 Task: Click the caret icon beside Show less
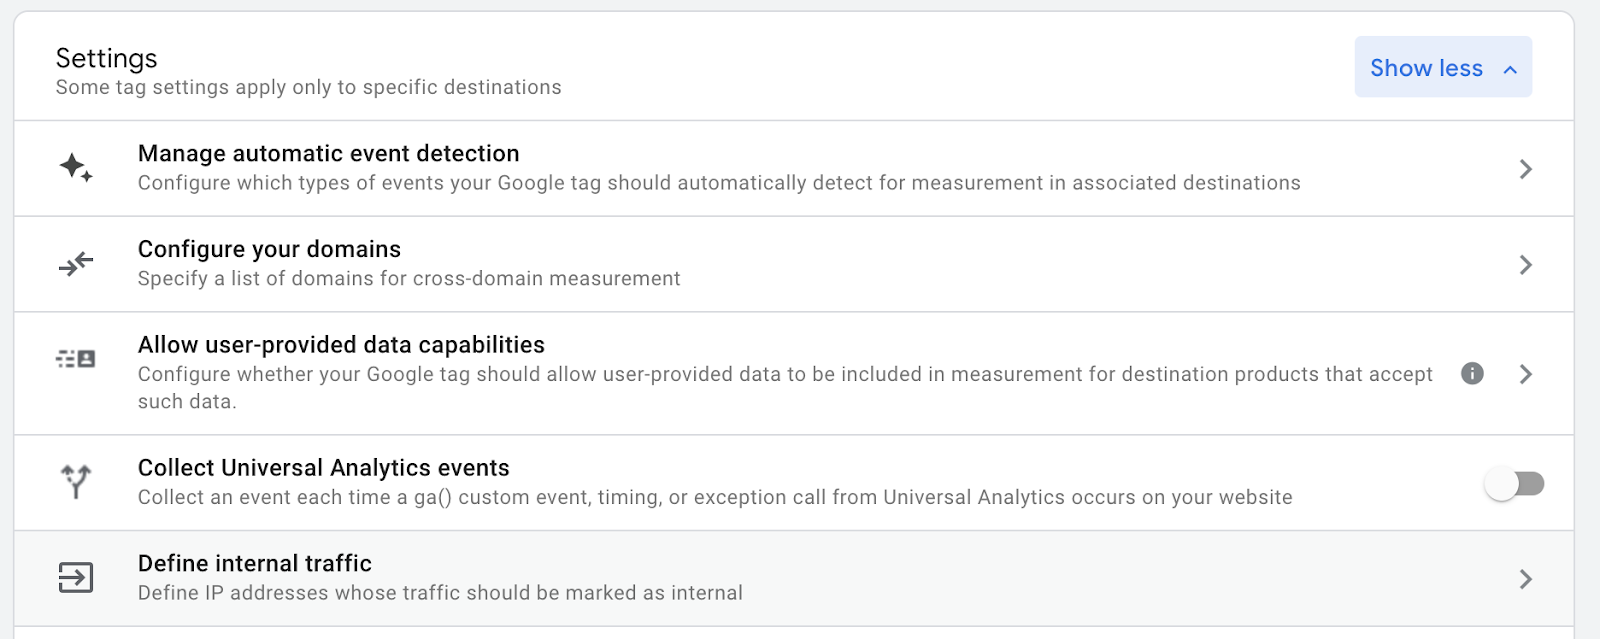[1510, 69]
